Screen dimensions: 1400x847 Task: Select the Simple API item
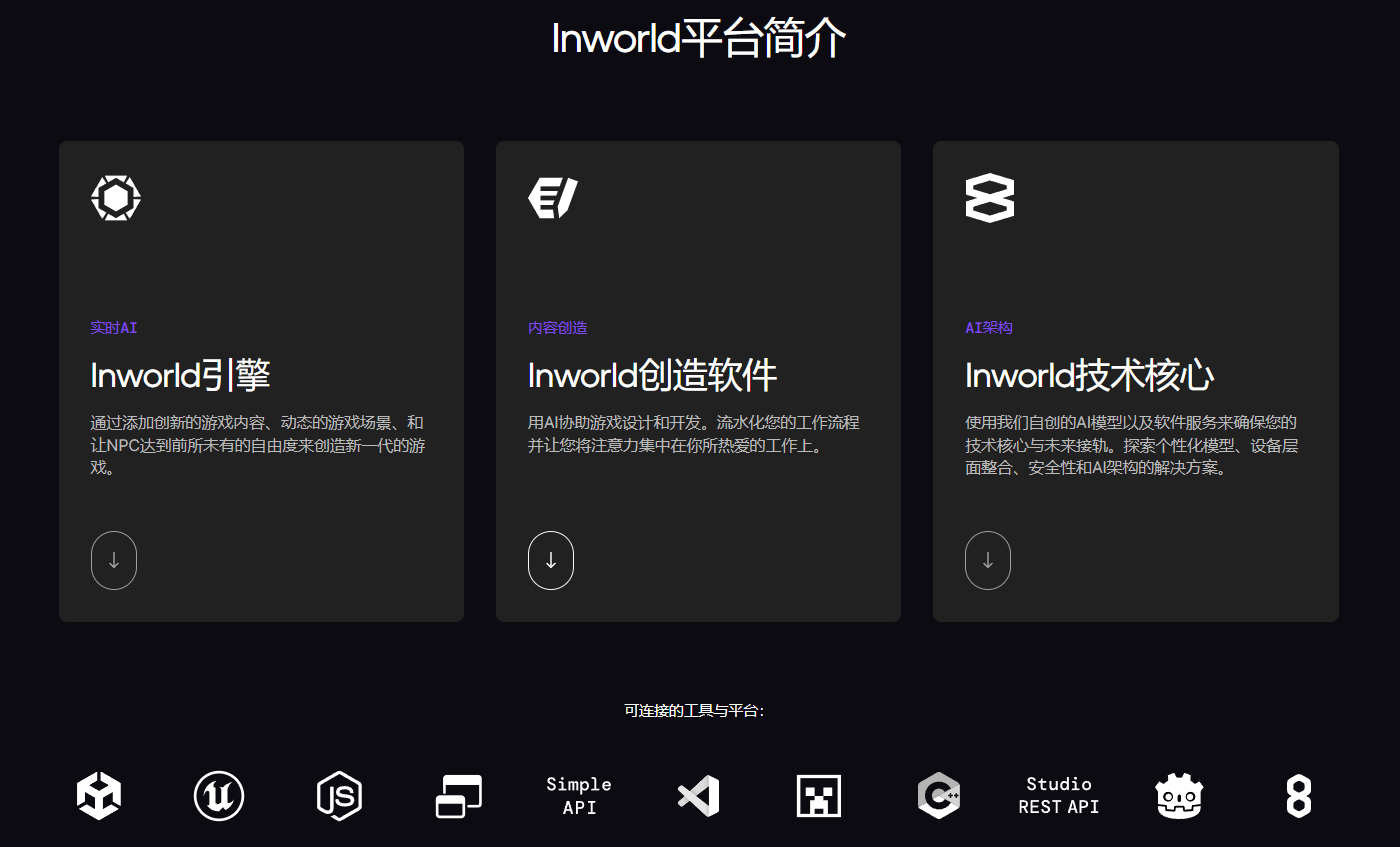coord(578,796)
